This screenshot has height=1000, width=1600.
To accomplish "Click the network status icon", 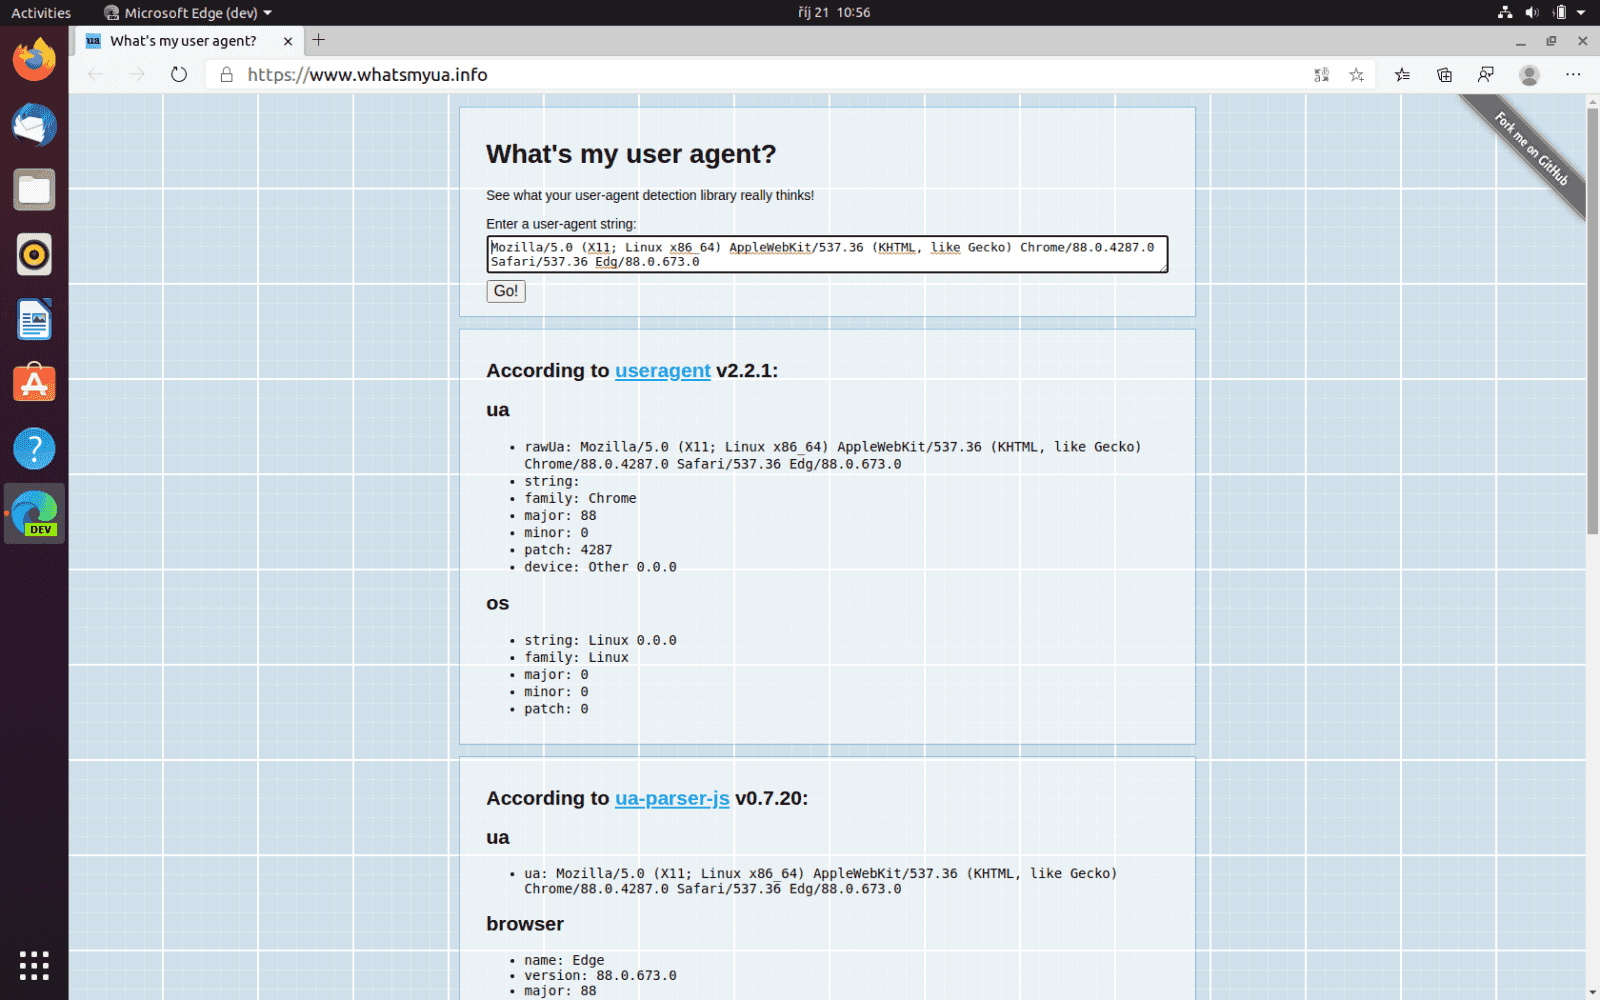I will (1505, 13).
